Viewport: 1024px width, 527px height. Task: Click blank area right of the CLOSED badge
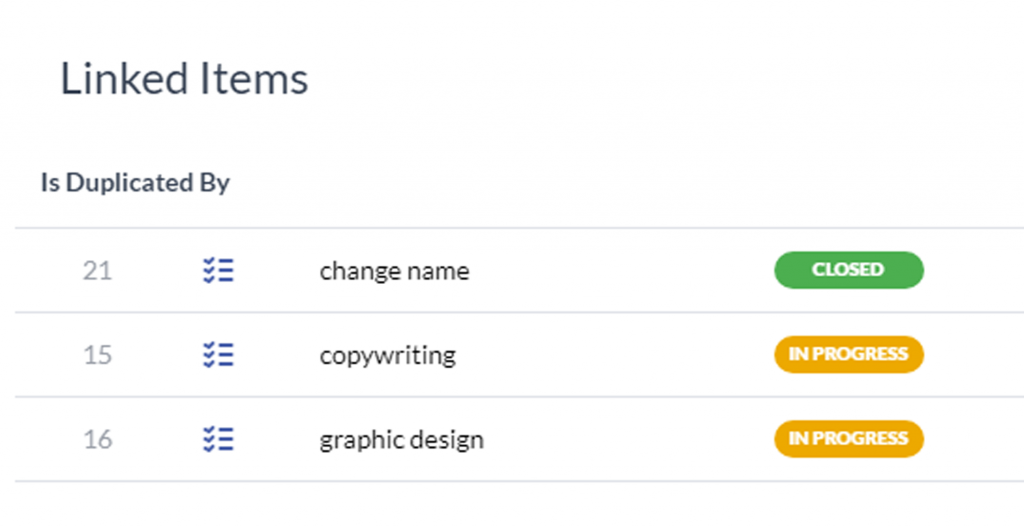coord(975,271)
